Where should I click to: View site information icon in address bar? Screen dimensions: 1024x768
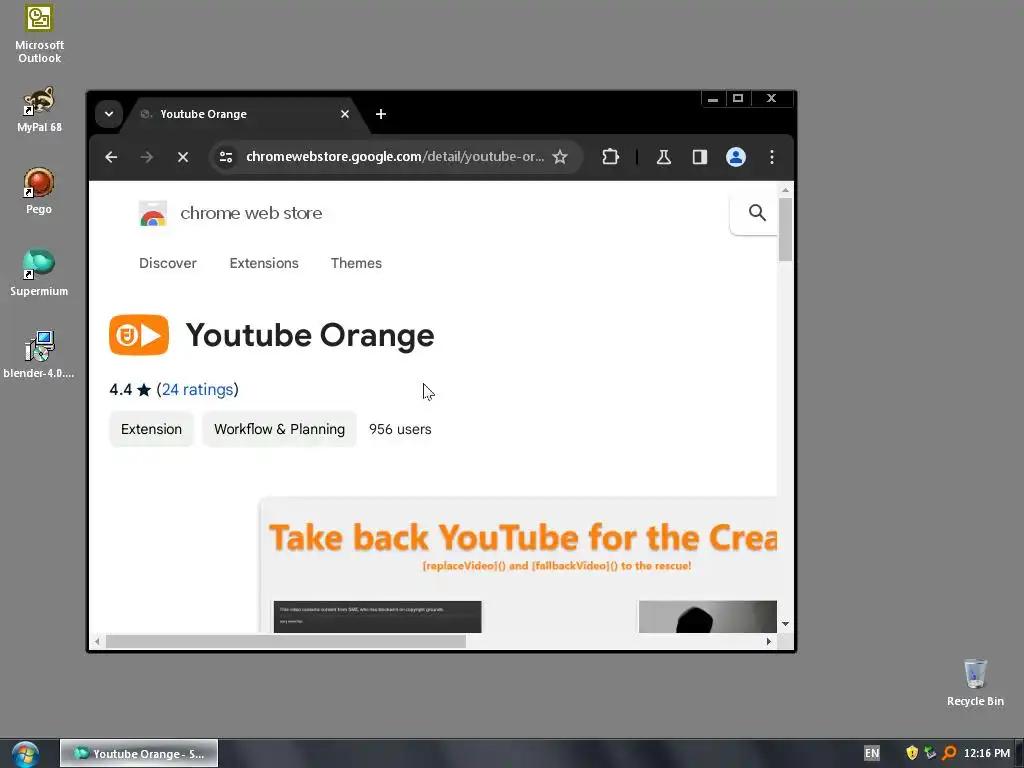click(x=226, y=157)
